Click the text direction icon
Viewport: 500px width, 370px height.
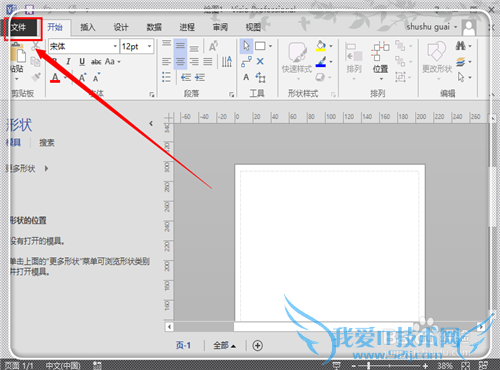[227, 61]
